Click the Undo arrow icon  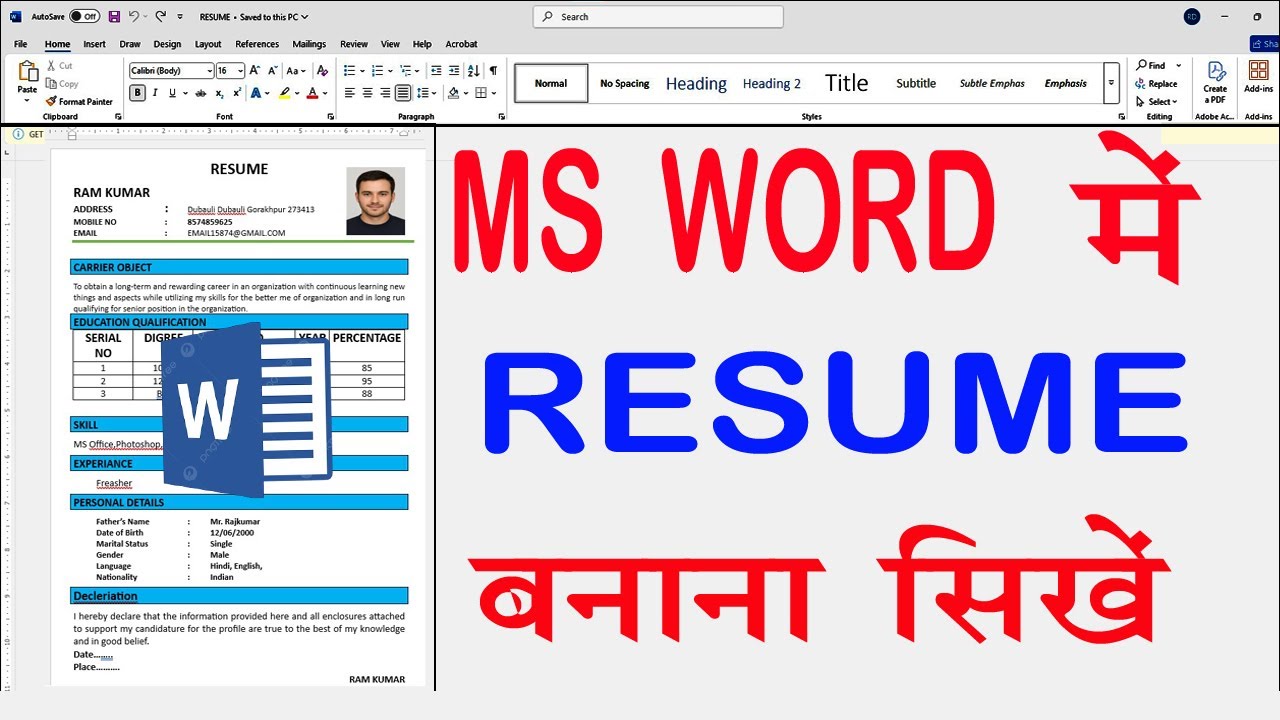pos(134,17)
